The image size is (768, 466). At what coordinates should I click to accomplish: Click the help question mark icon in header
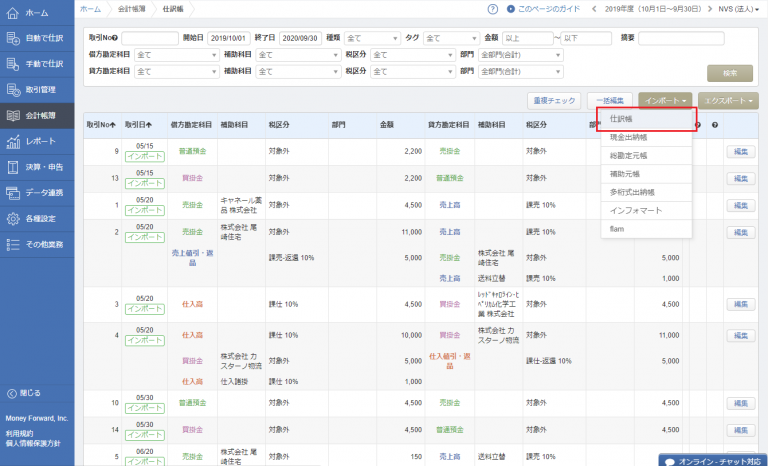pyautogui.click(x=493, y=9)
